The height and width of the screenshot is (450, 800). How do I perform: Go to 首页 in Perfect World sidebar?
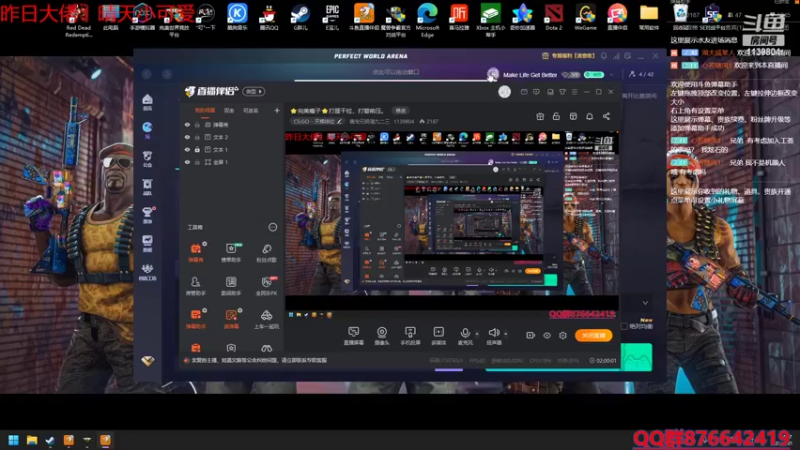pyautogui.click(x=147, y=102)
